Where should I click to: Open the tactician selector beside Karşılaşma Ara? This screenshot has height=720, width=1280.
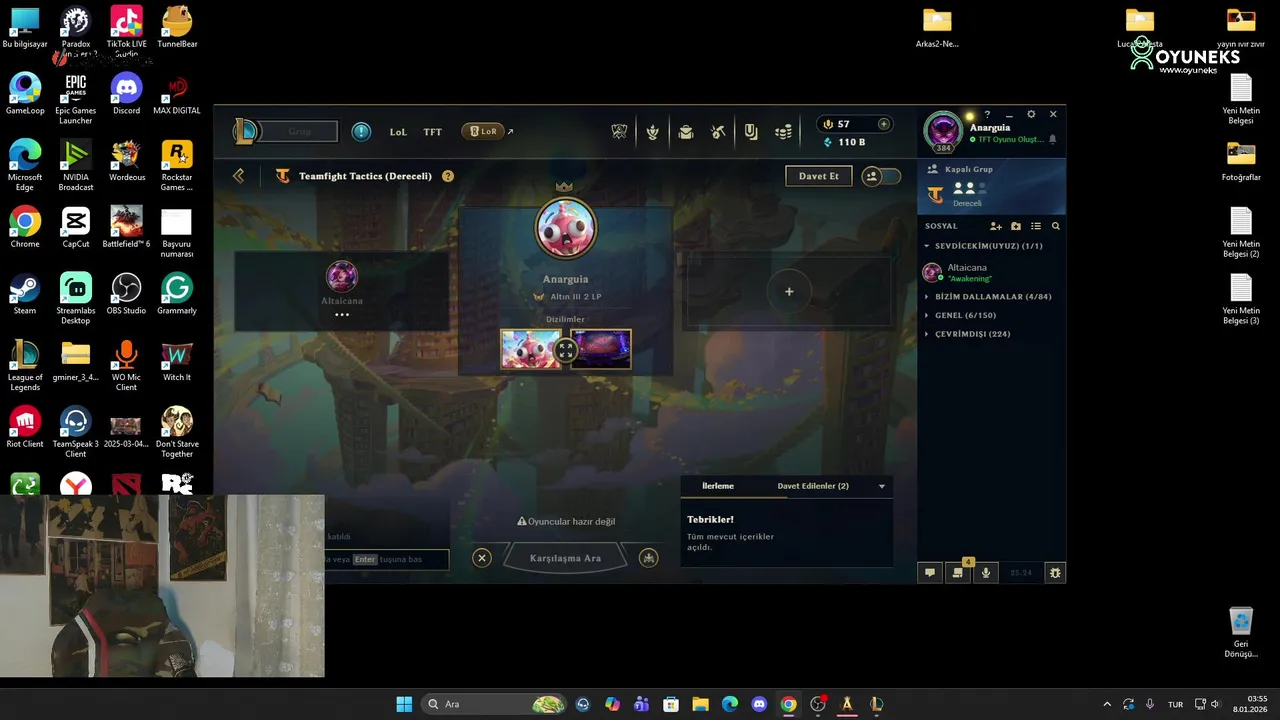click(x=649, y=558)
